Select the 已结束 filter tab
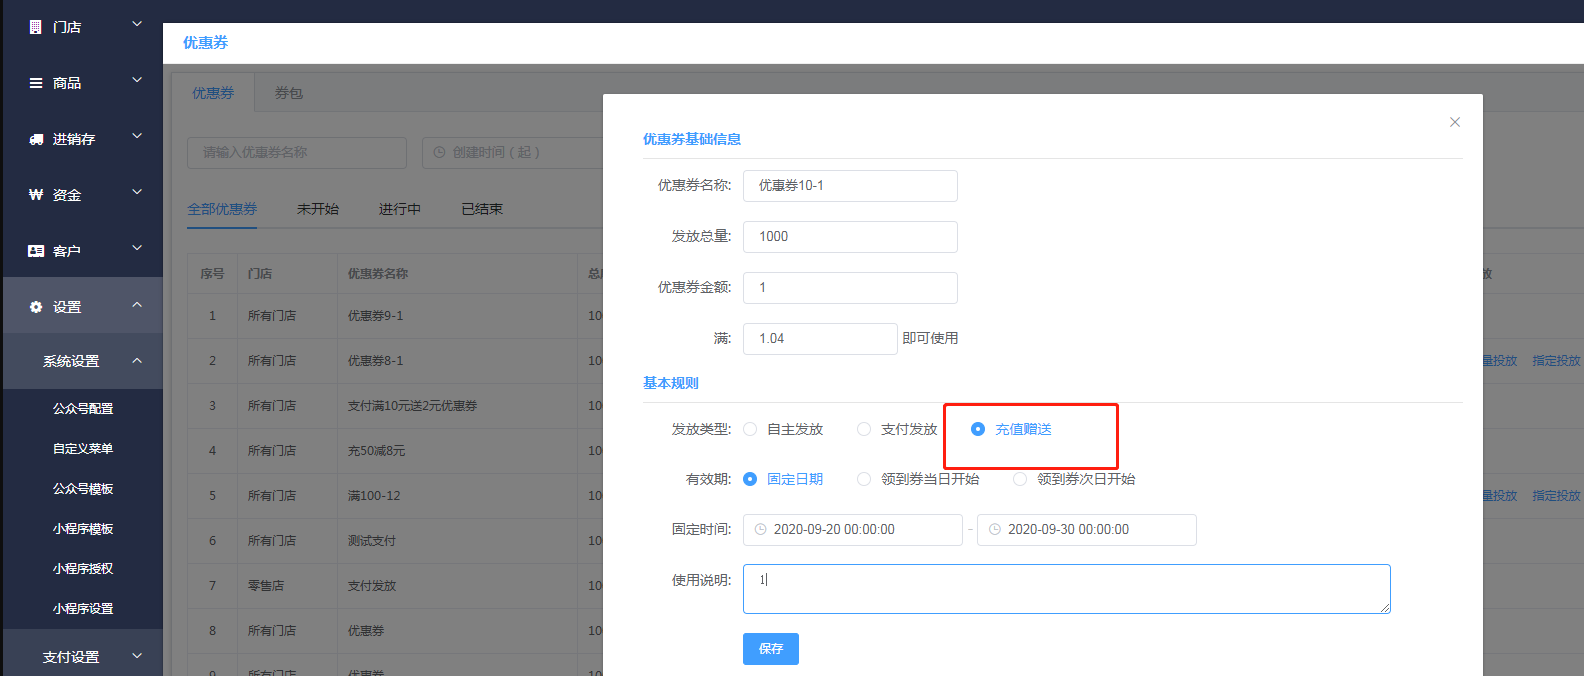 pyautogui.click(x=482, y=209)
